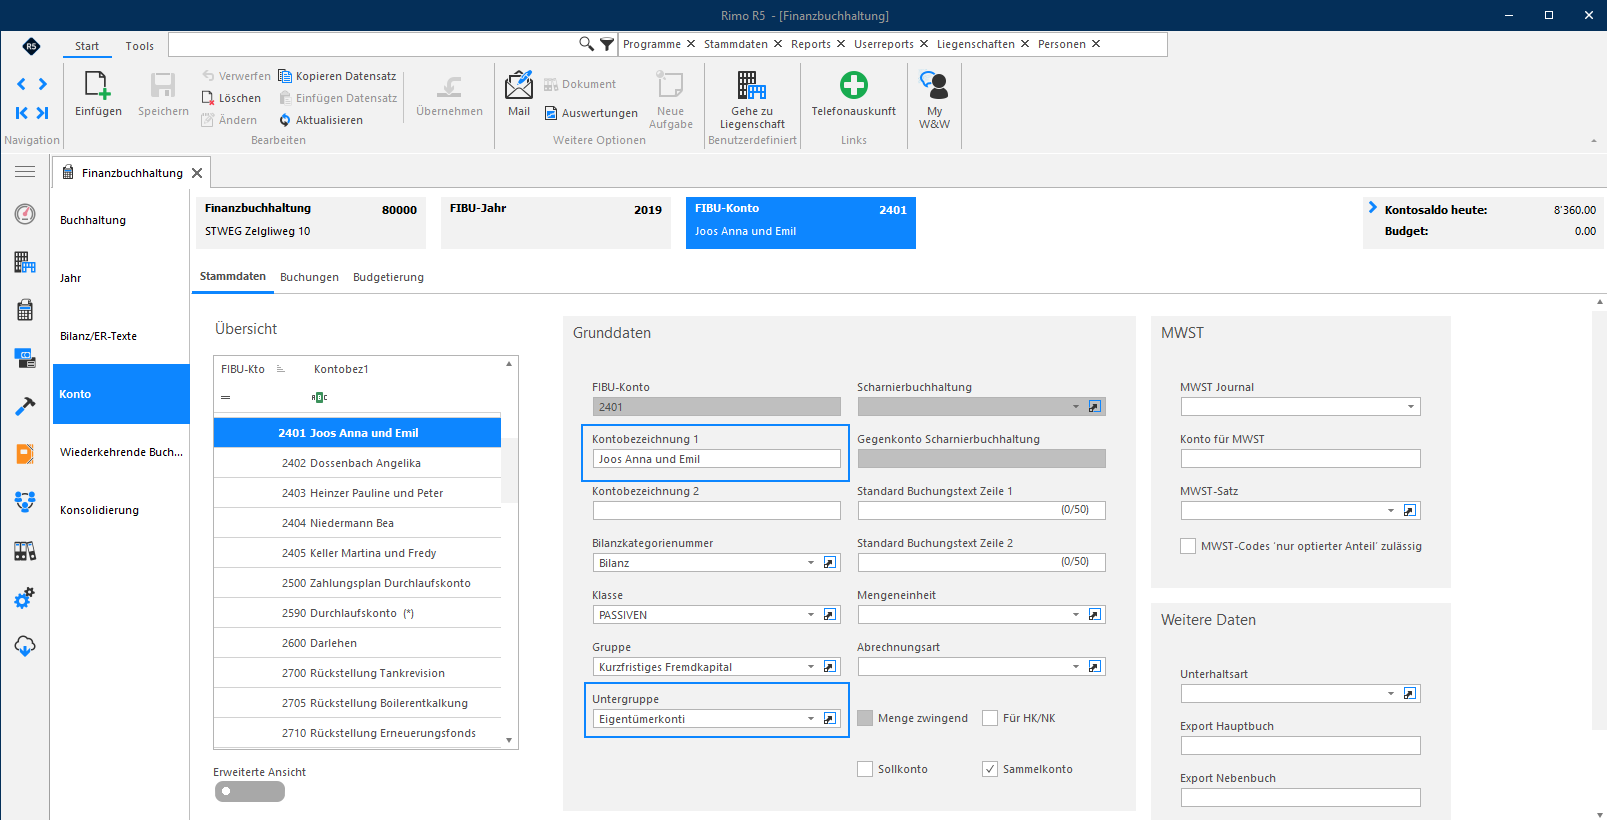Expand Klasse dropdown
This screenshot has width=1607, height=820.
(811, 615)
